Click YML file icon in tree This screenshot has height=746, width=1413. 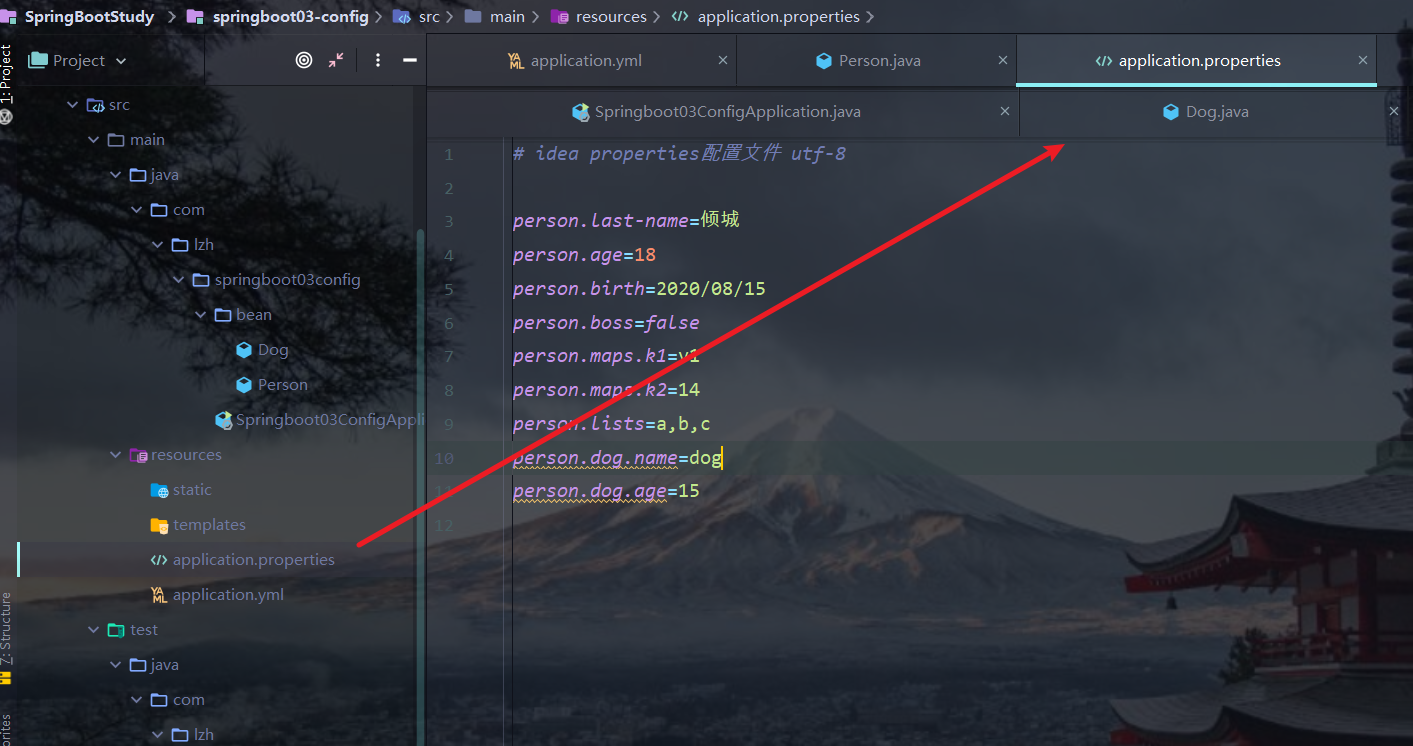click(x=159, y=595)
